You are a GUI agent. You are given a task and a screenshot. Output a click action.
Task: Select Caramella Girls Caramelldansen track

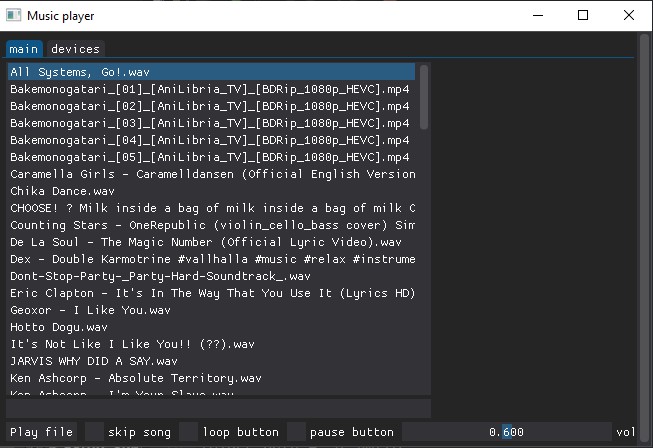coord(211,174)
